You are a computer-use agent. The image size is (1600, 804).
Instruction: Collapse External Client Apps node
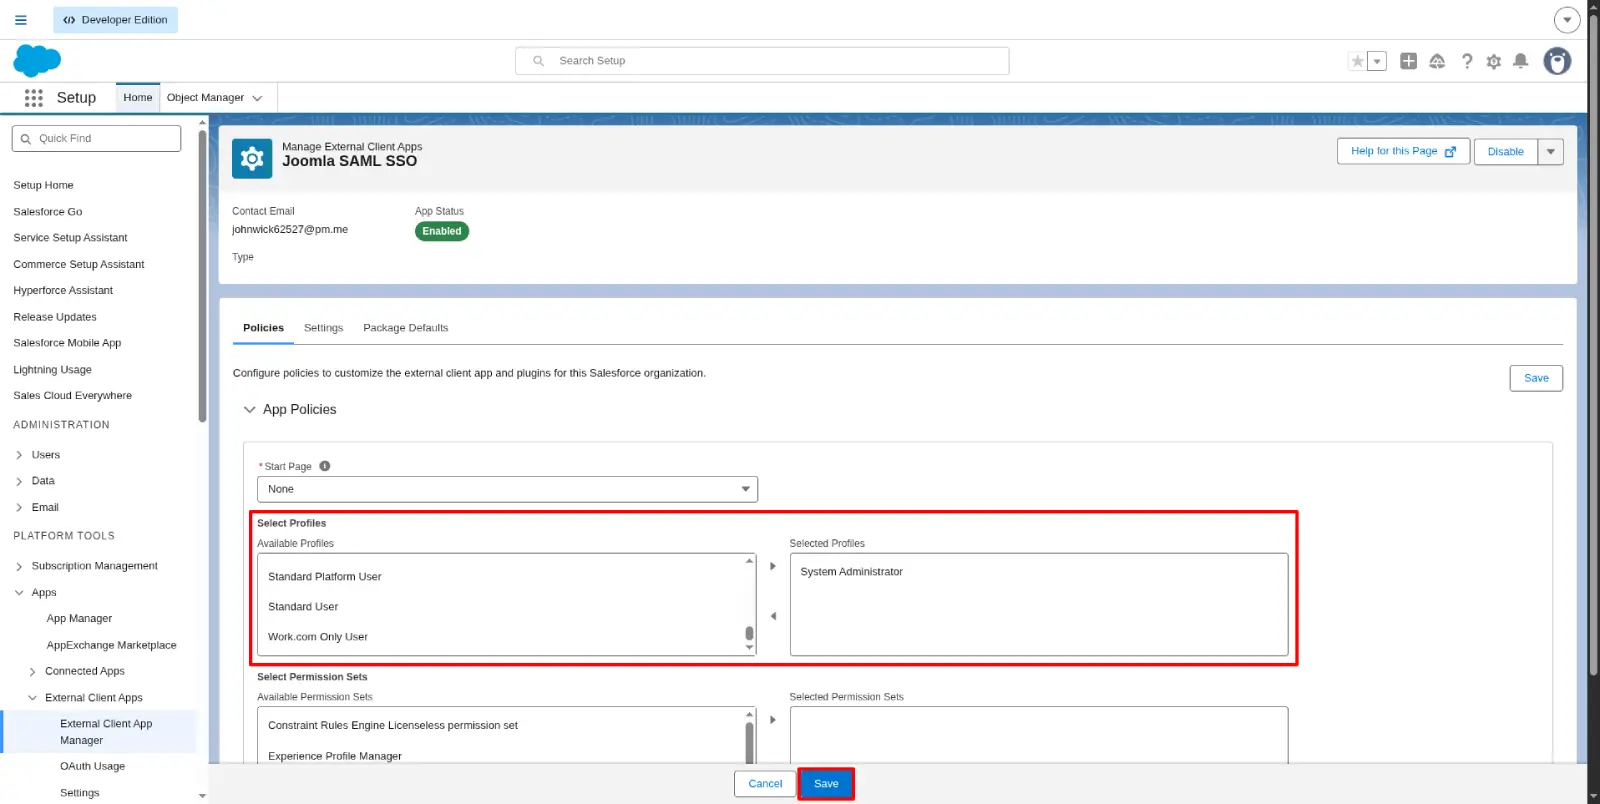[32, 698]
